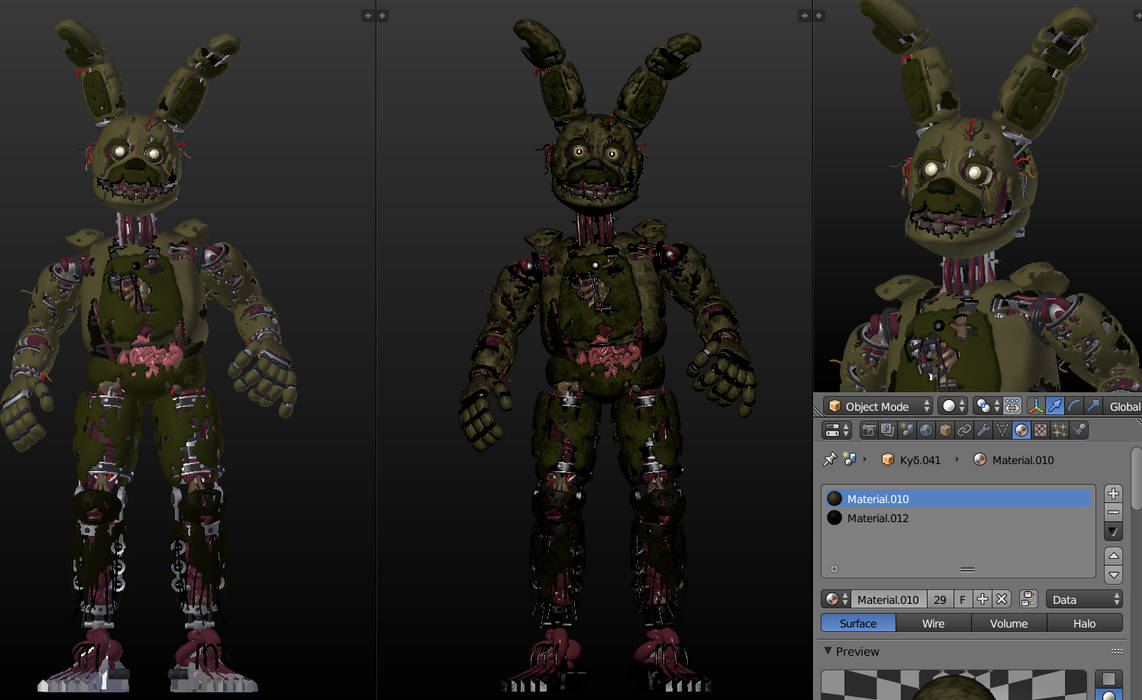Select Material.012 slot in list
Image resolution: width=1142 pixels, height=700 pixels.
point(958,518)
